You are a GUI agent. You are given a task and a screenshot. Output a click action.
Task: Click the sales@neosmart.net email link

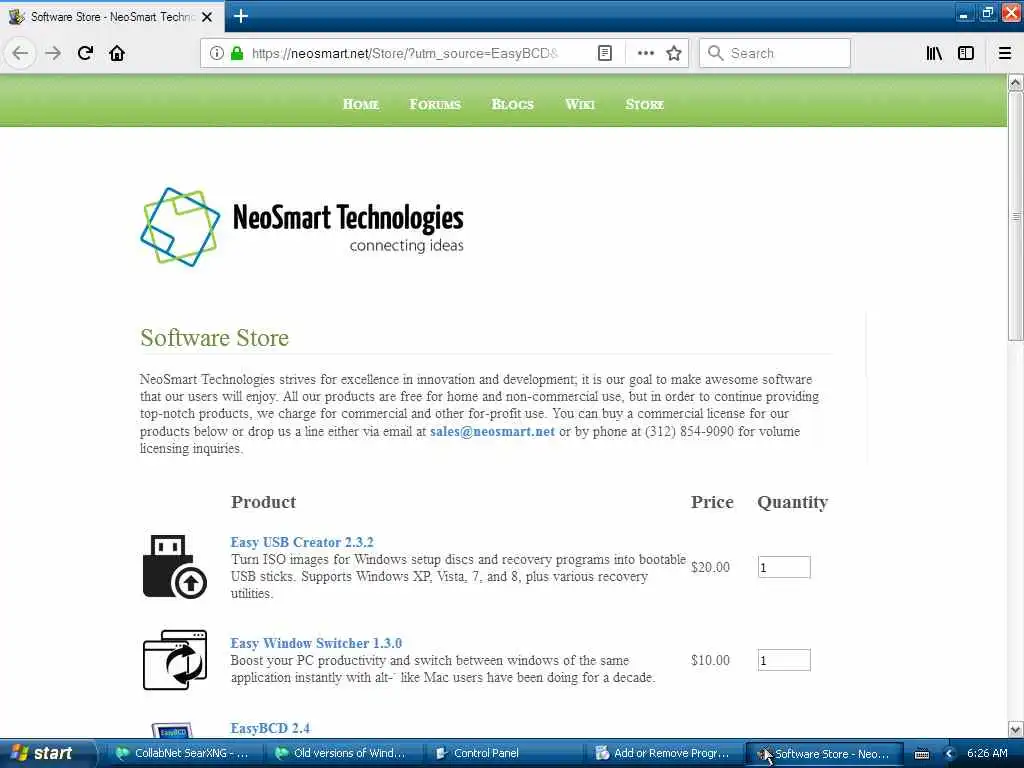coord(492,432)
